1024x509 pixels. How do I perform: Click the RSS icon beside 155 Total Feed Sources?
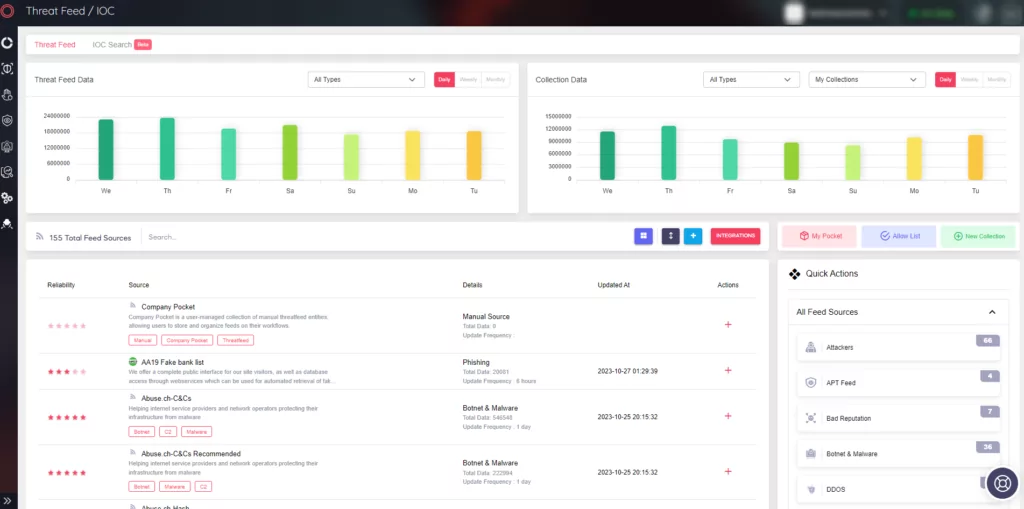coord(40,237)
